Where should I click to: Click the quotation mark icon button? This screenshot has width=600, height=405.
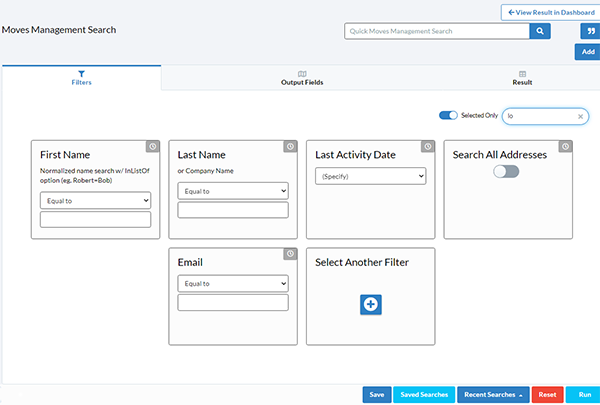point(591,31)
